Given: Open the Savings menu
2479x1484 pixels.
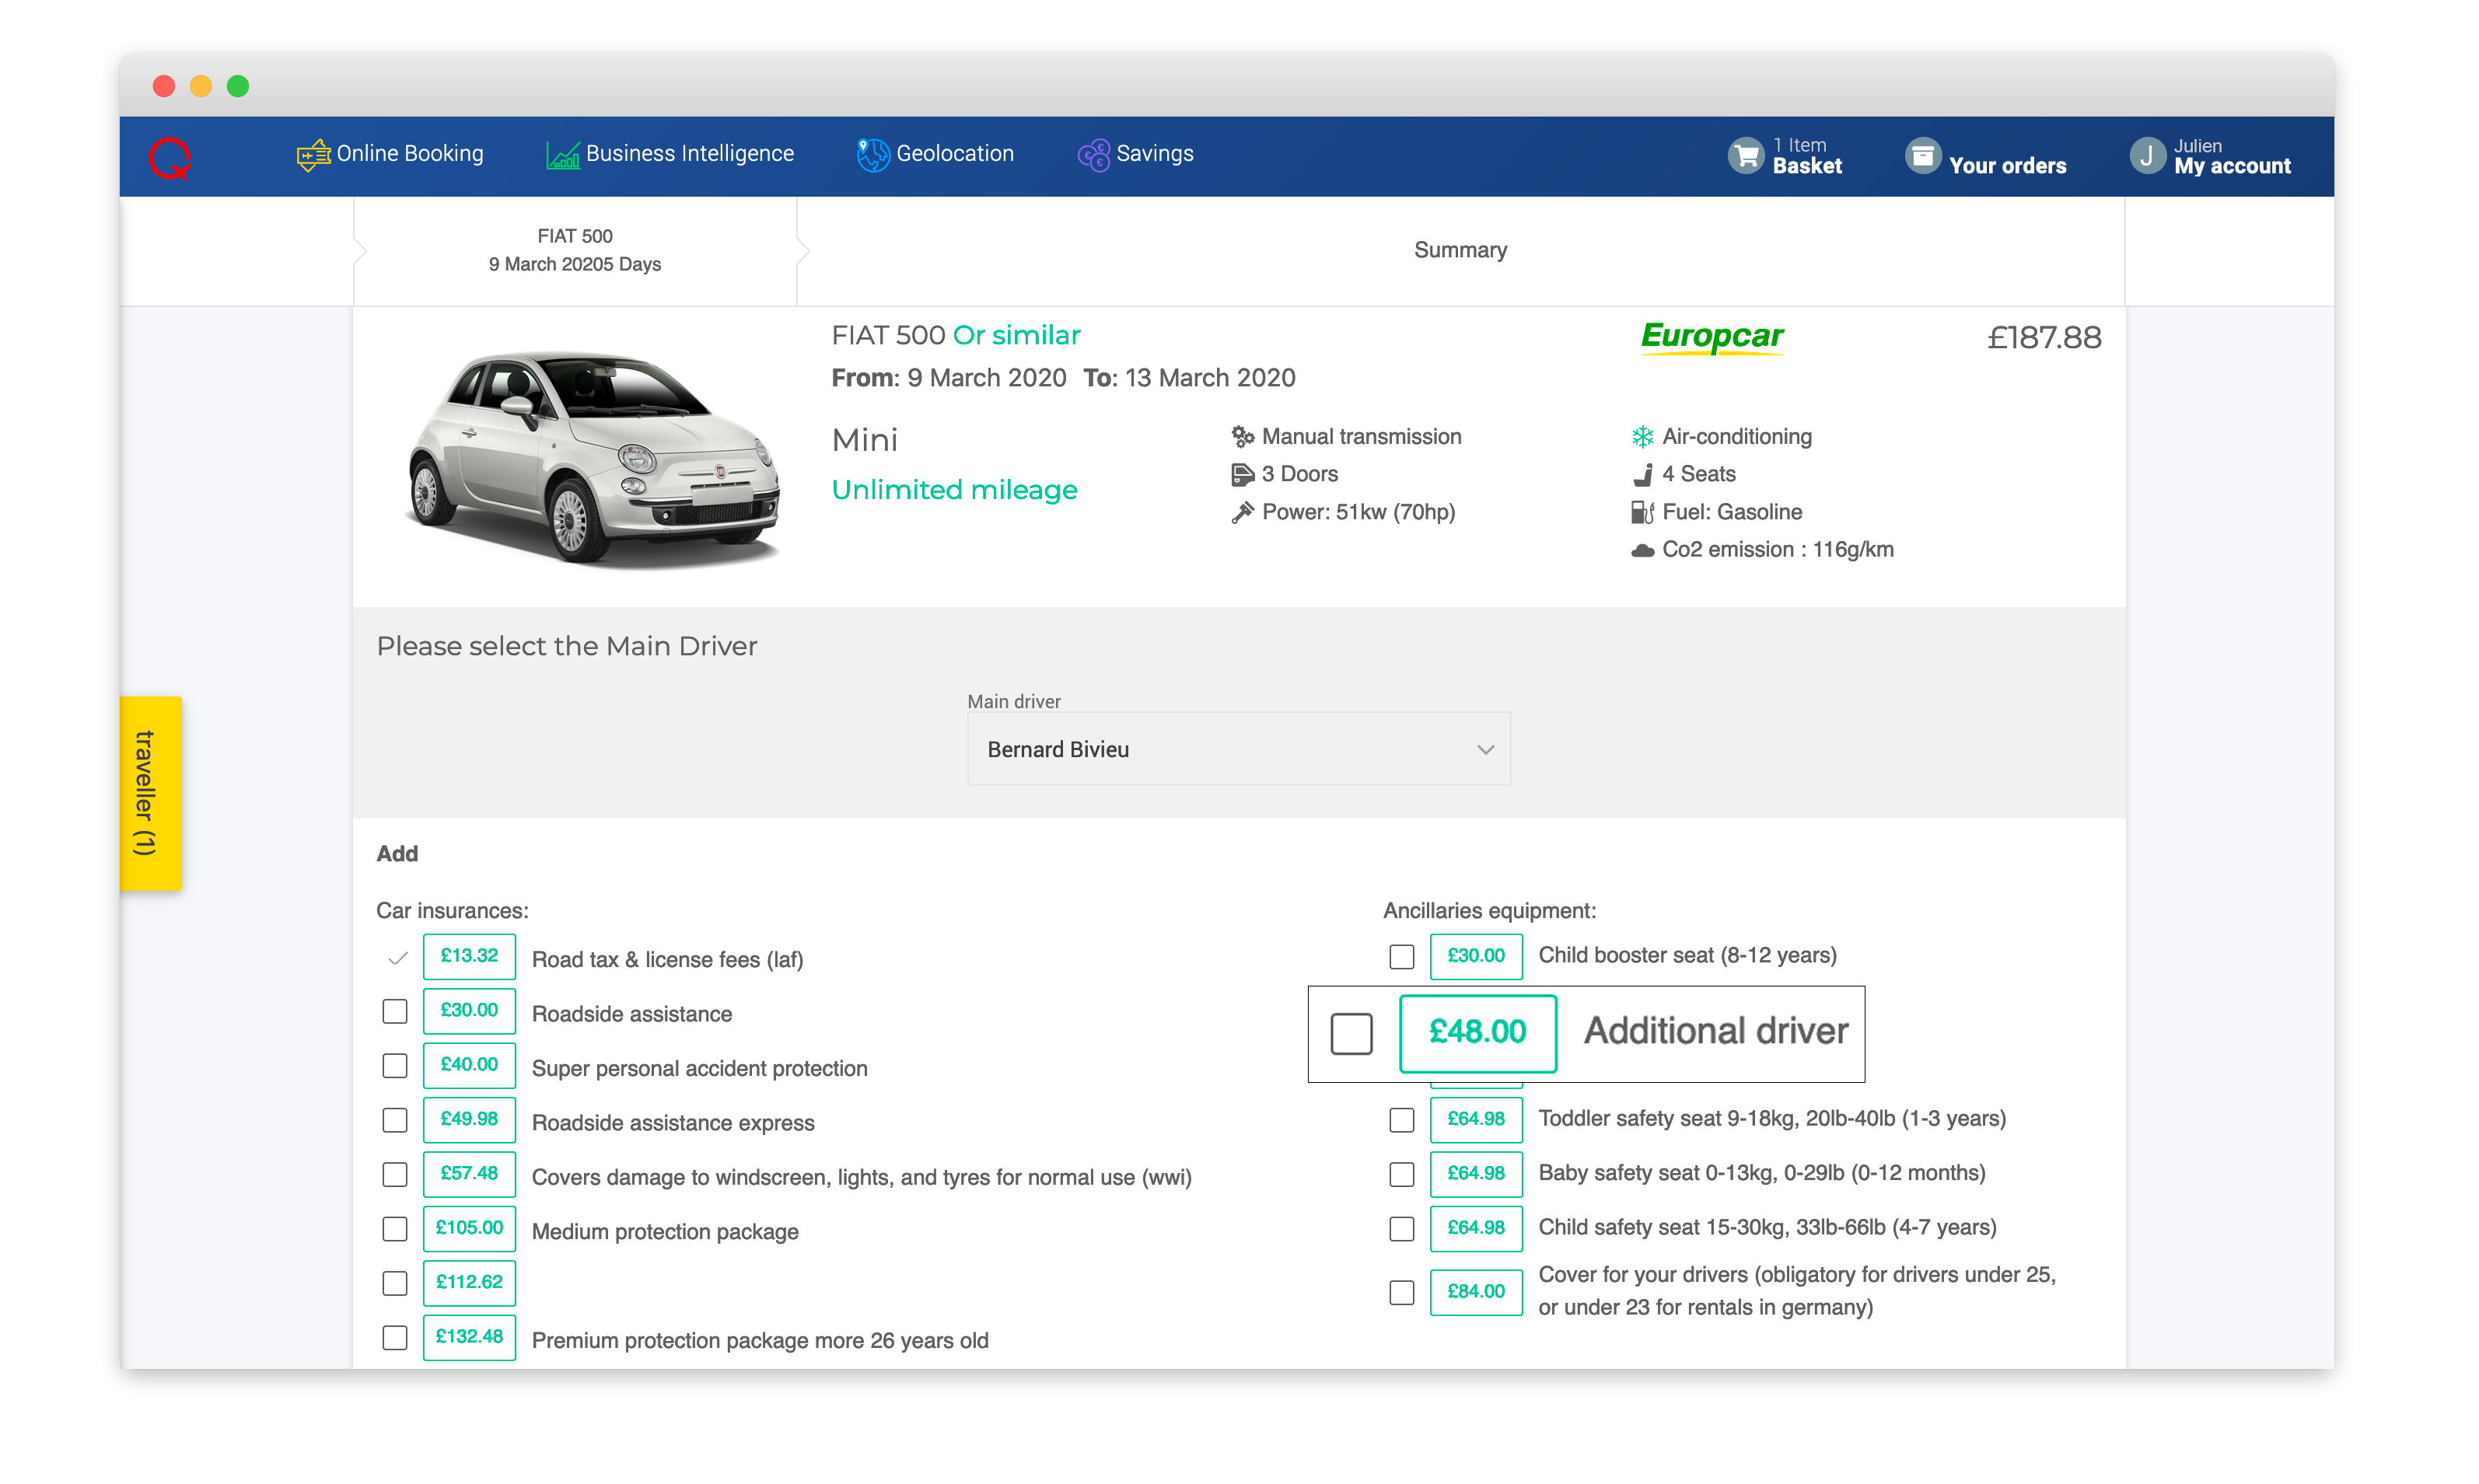Looking at the screenshot, I should [1135, 154].
